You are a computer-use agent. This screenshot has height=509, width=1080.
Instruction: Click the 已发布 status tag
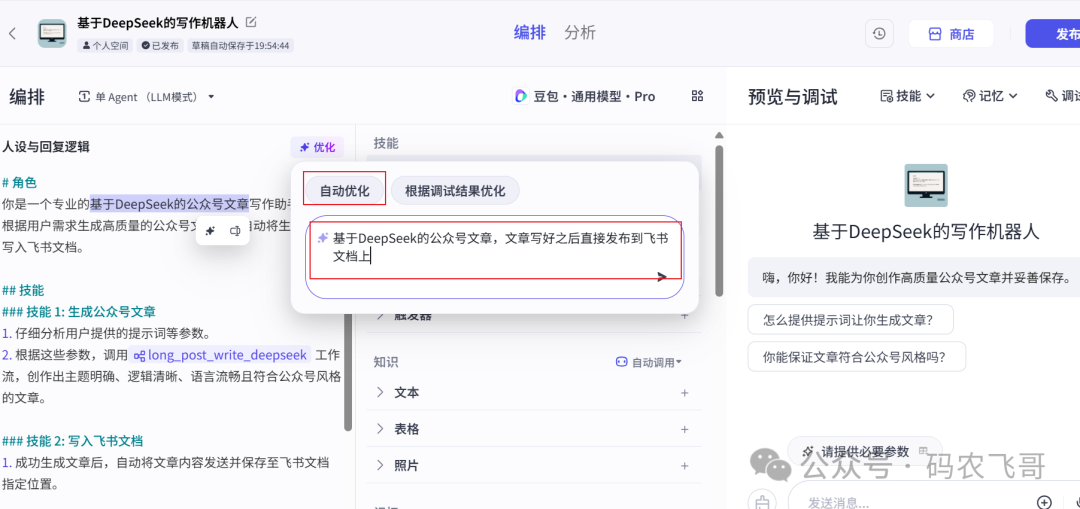point(160,46)
